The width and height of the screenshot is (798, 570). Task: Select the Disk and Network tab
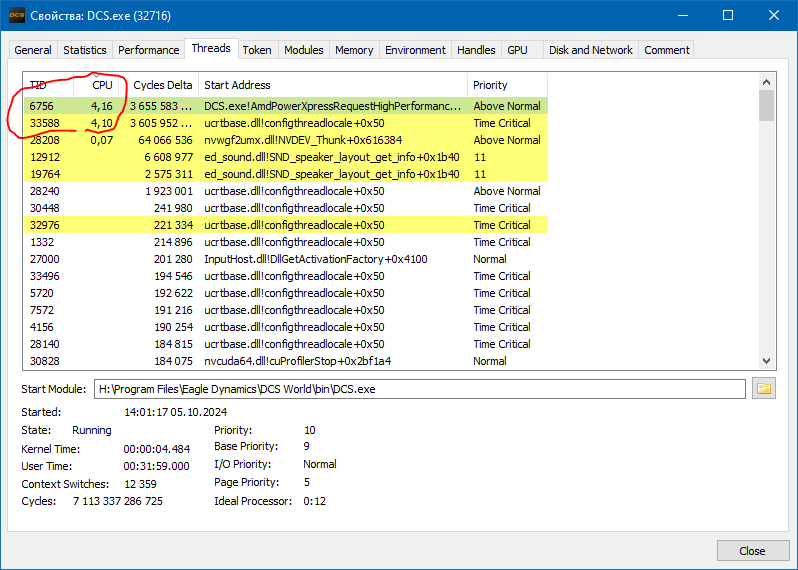591,50
